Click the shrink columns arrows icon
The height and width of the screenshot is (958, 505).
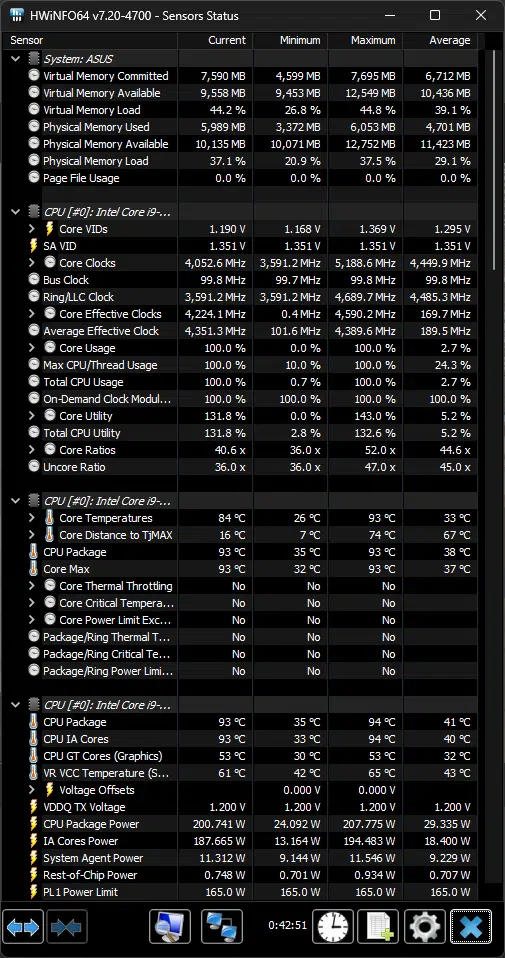67,927
